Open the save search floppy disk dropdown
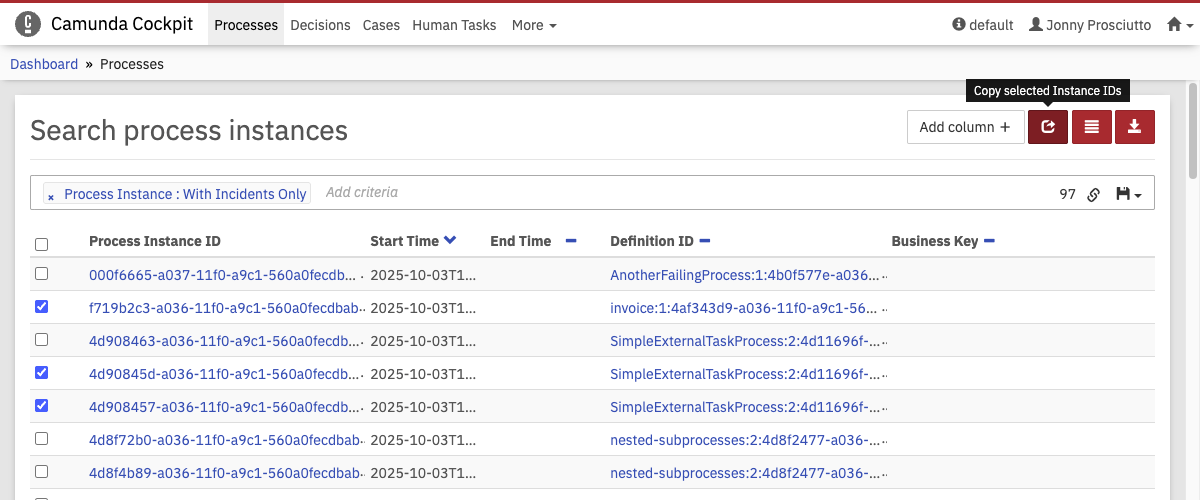Image resolution: width=1200 pixels, height=500 pixels. [x=1127, y=194]
